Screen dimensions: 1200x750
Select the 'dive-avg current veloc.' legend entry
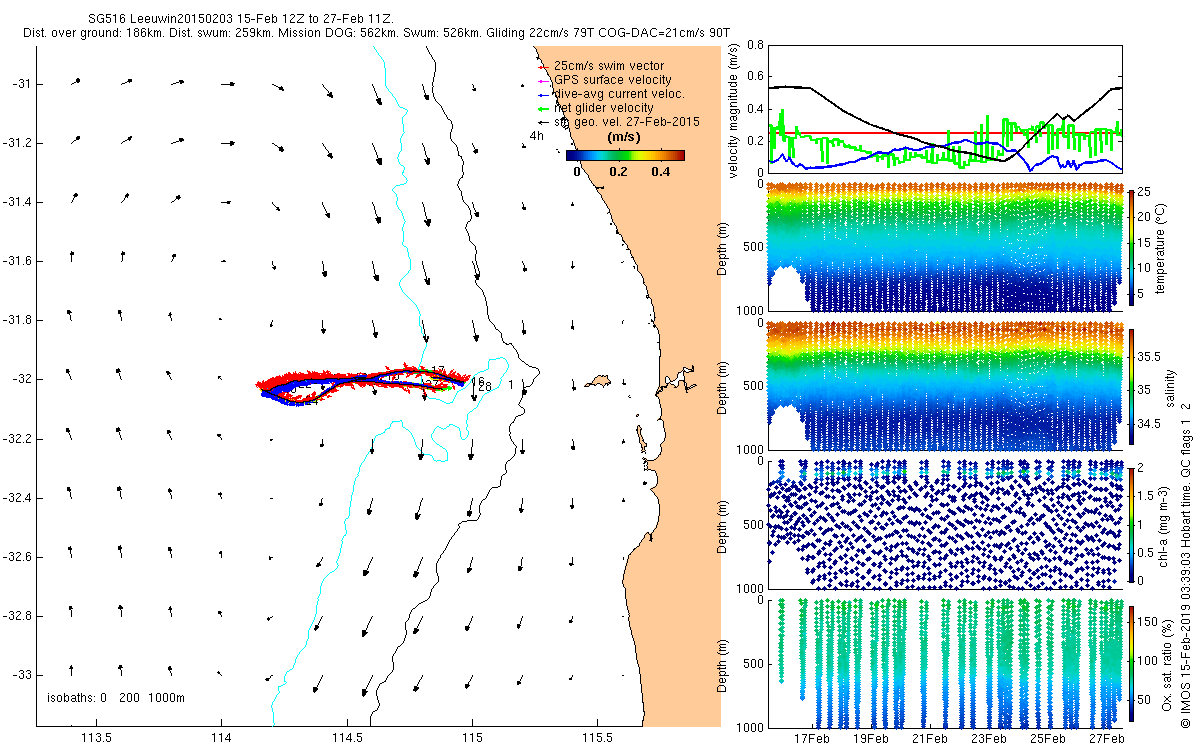point(619,94)
